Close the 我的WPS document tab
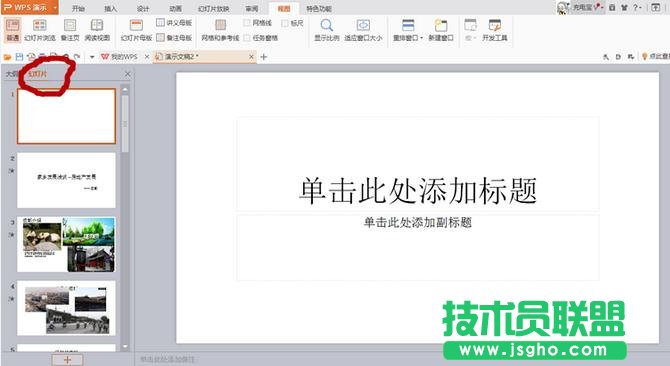The height and width of the screenshot is (366, 670). (147, 57)
